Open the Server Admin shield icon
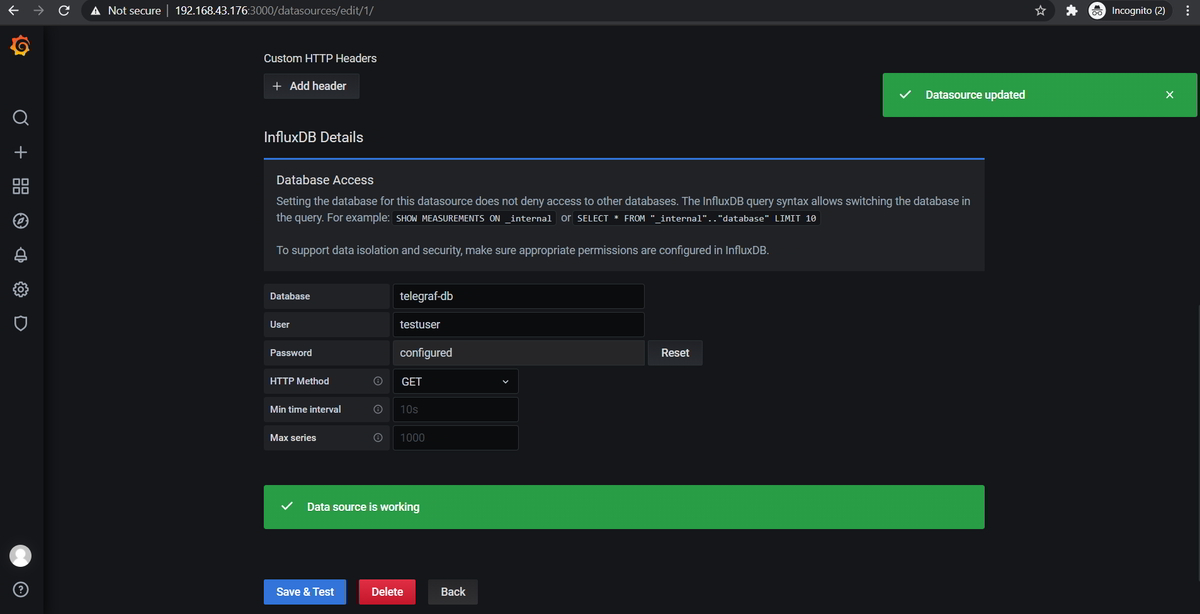 [20, 323]
